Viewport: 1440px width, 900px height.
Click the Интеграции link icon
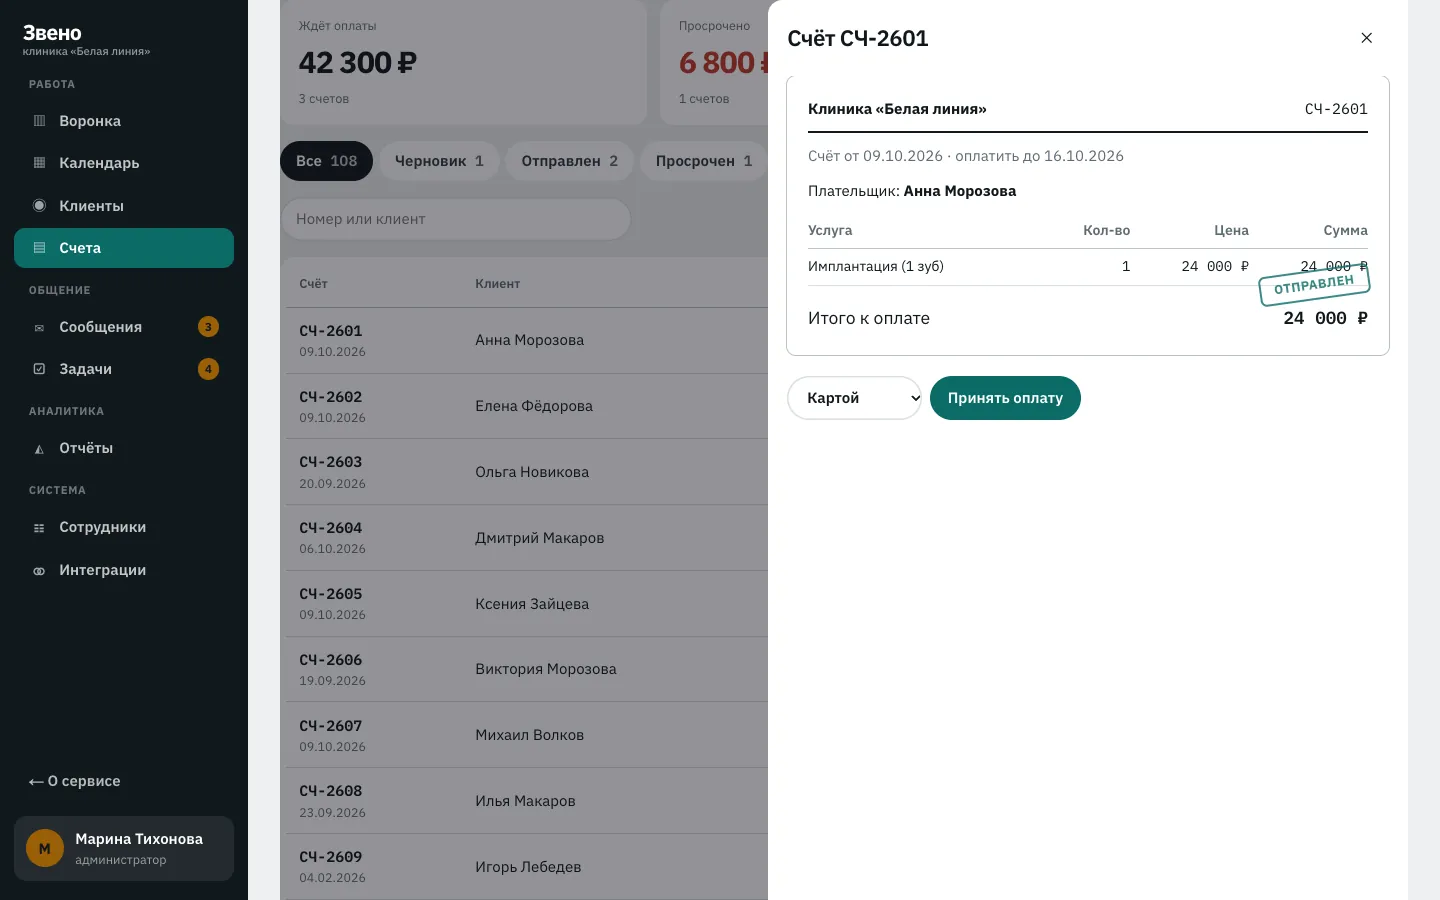[39, 570]
